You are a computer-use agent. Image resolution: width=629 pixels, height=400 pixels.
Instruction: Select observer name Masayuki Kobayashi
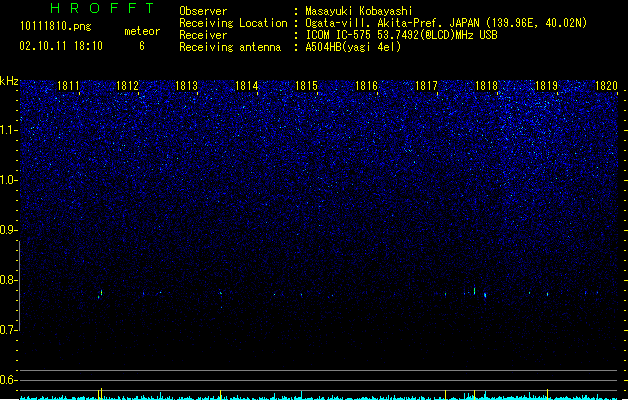[x=359, y=11]
